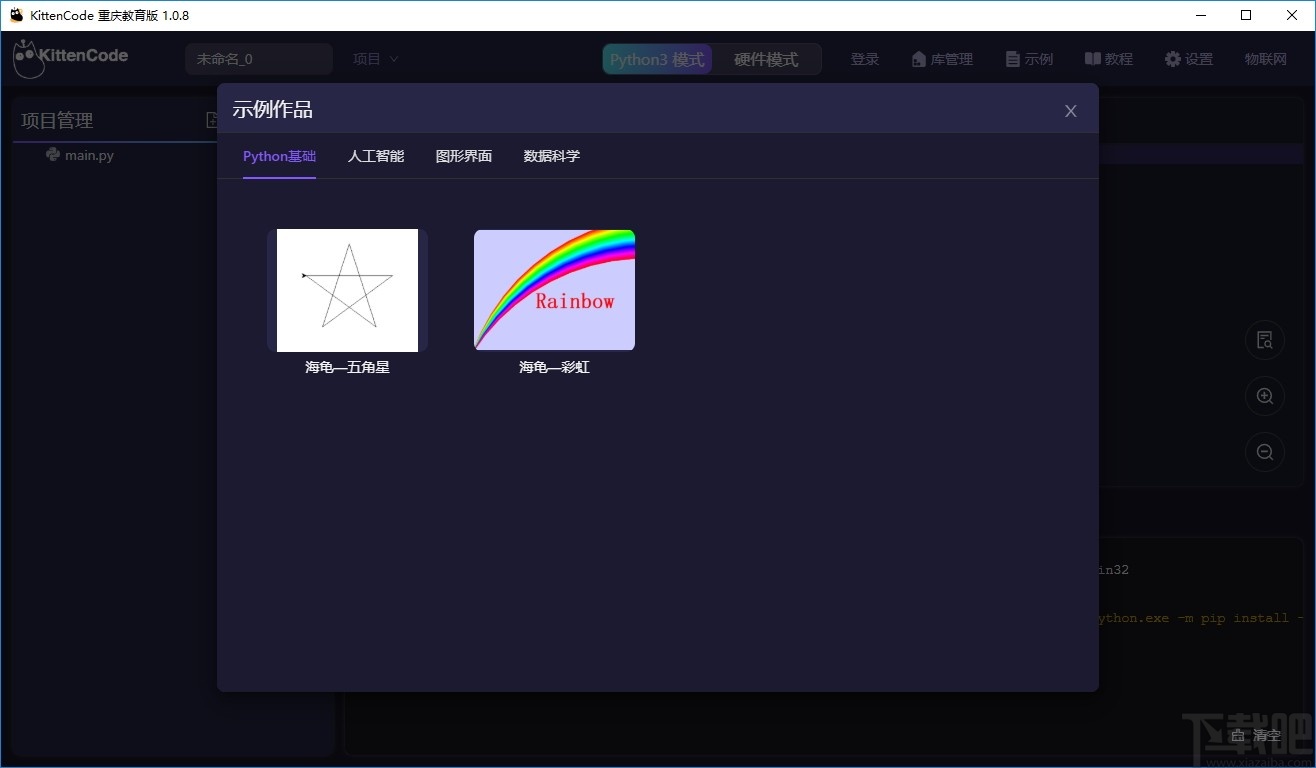The height and width of the screenshot is (768, 1316).
Task: Open the 海龟—彩虹 example thumbnail
Action: 554,290
